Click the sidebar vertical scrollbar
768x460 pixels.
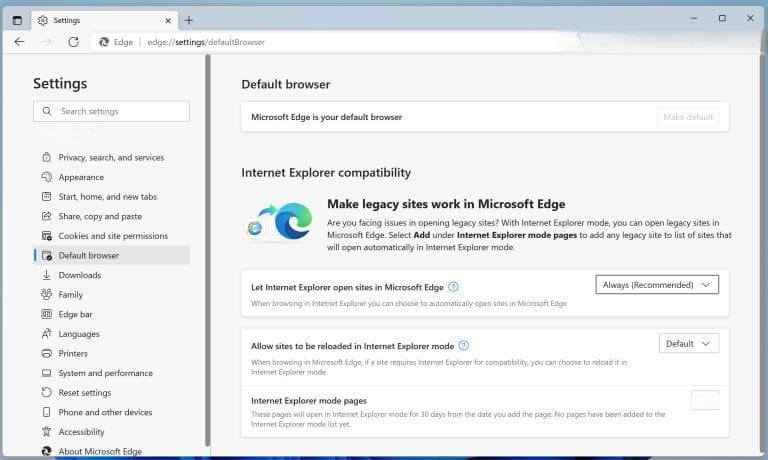pos(208,250)
